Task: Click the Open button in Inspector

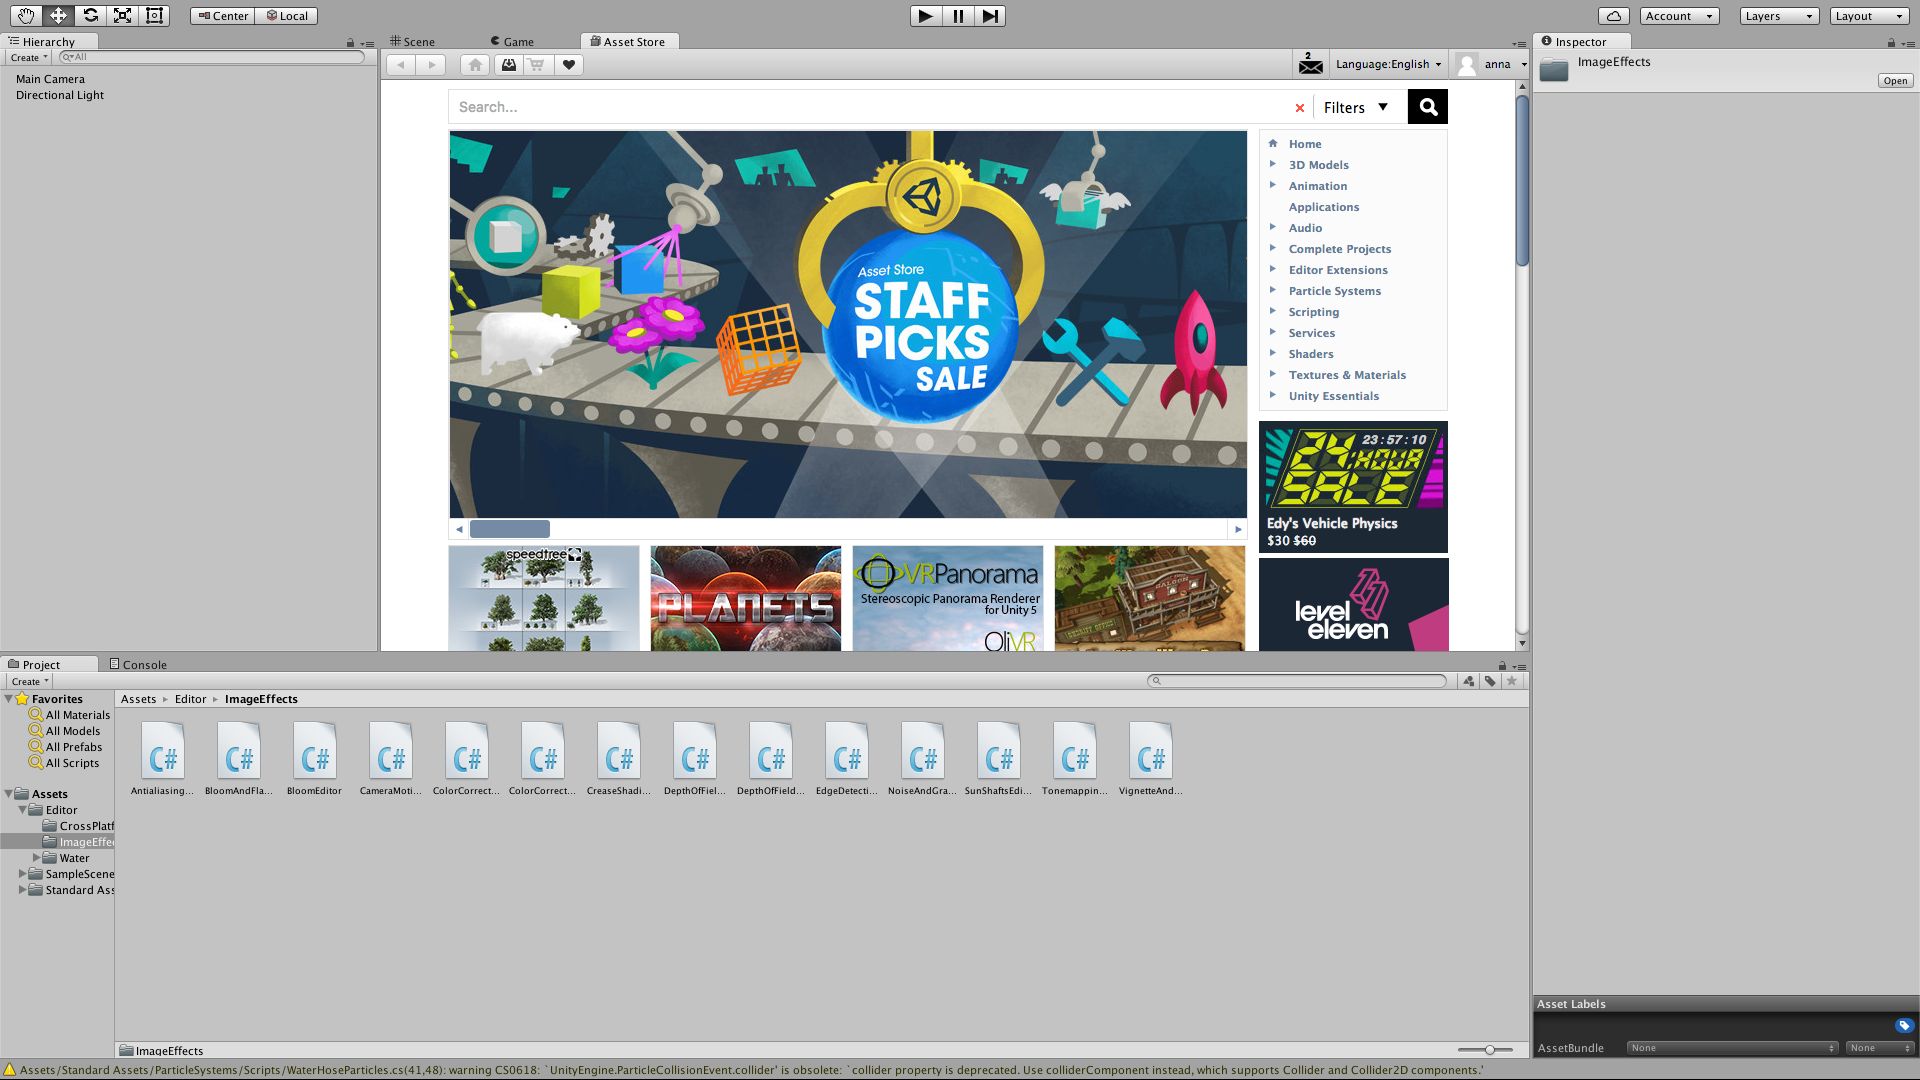Action: coord(1895,81)
